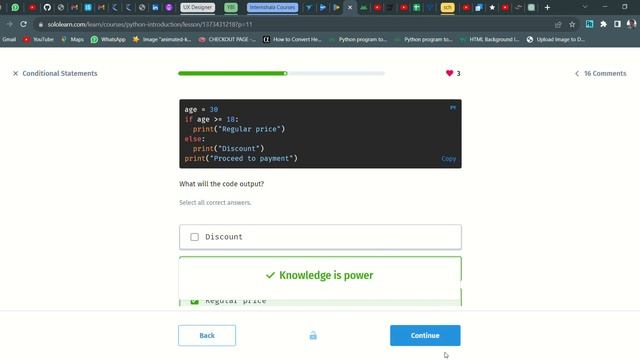Screen dimensions: 640x360
Task: Bookmark this page with the star icon
Action: [572, 24]
